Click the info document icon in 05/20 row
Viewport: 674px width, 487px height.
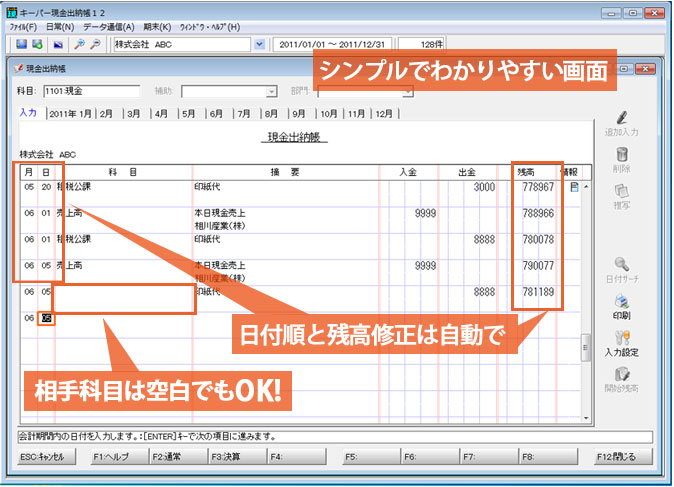[574, 187]
